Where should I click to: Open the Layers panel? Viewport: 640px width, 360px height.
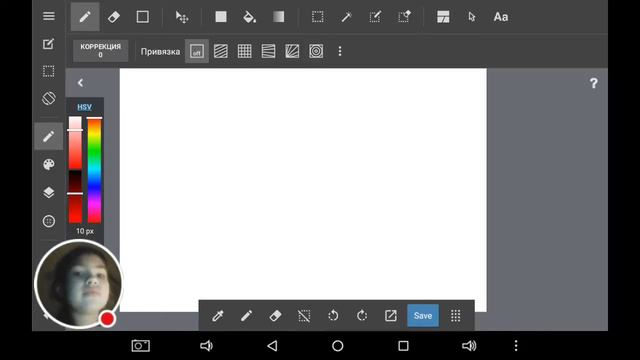pos(49,192)
